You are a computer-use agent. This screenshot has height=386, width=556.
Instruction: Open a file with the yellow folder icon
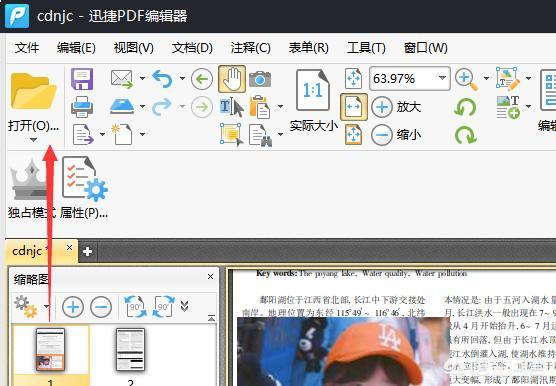click(x=33, y=91)
